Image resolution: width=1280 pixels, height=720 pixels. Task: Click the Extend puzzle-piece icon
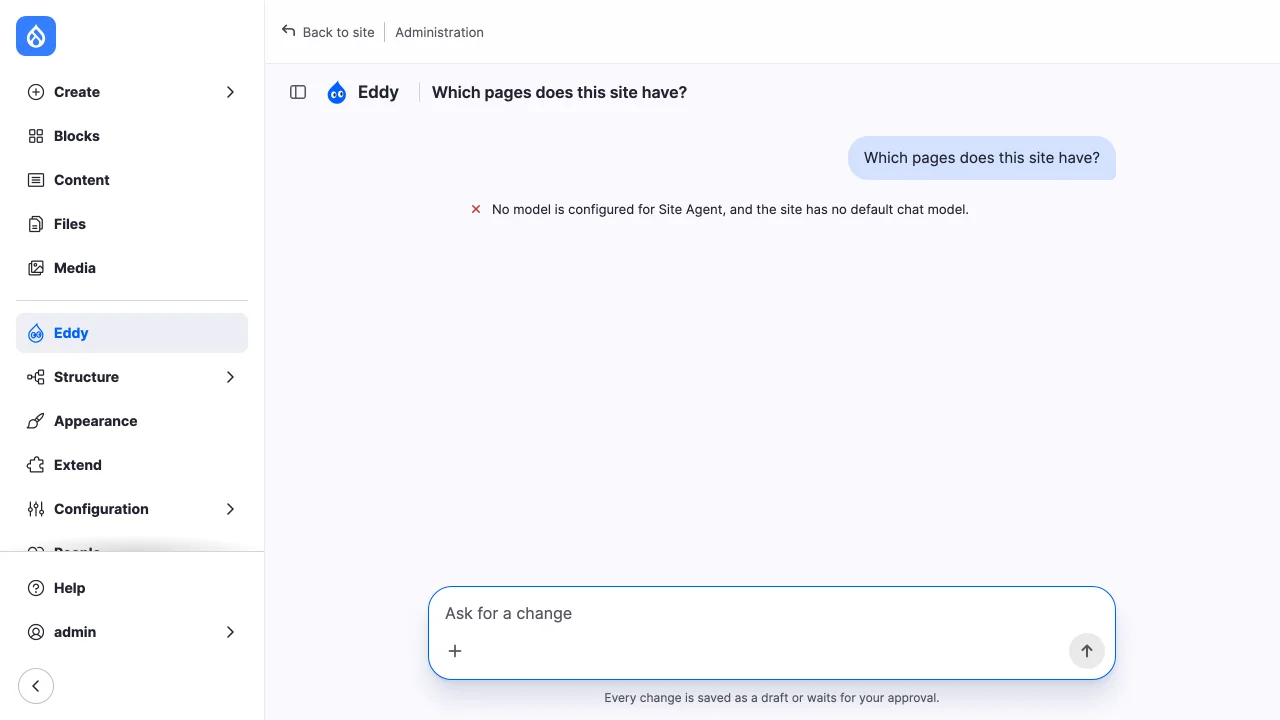[x=36, y=465]
